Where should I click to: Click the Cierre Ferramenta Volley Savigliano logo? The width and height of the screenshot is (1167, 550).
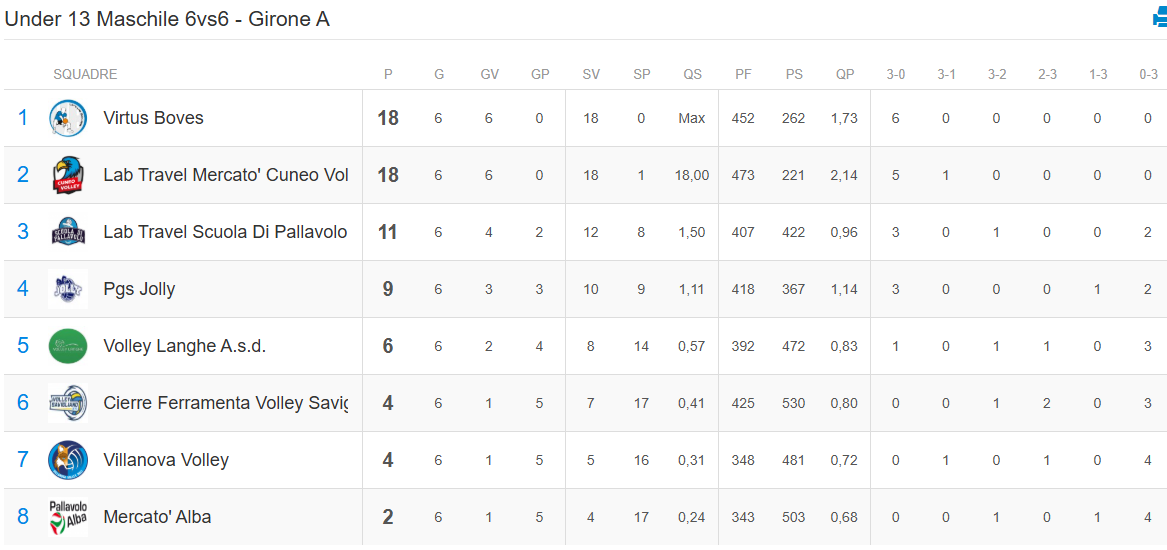tap(68, 404)
